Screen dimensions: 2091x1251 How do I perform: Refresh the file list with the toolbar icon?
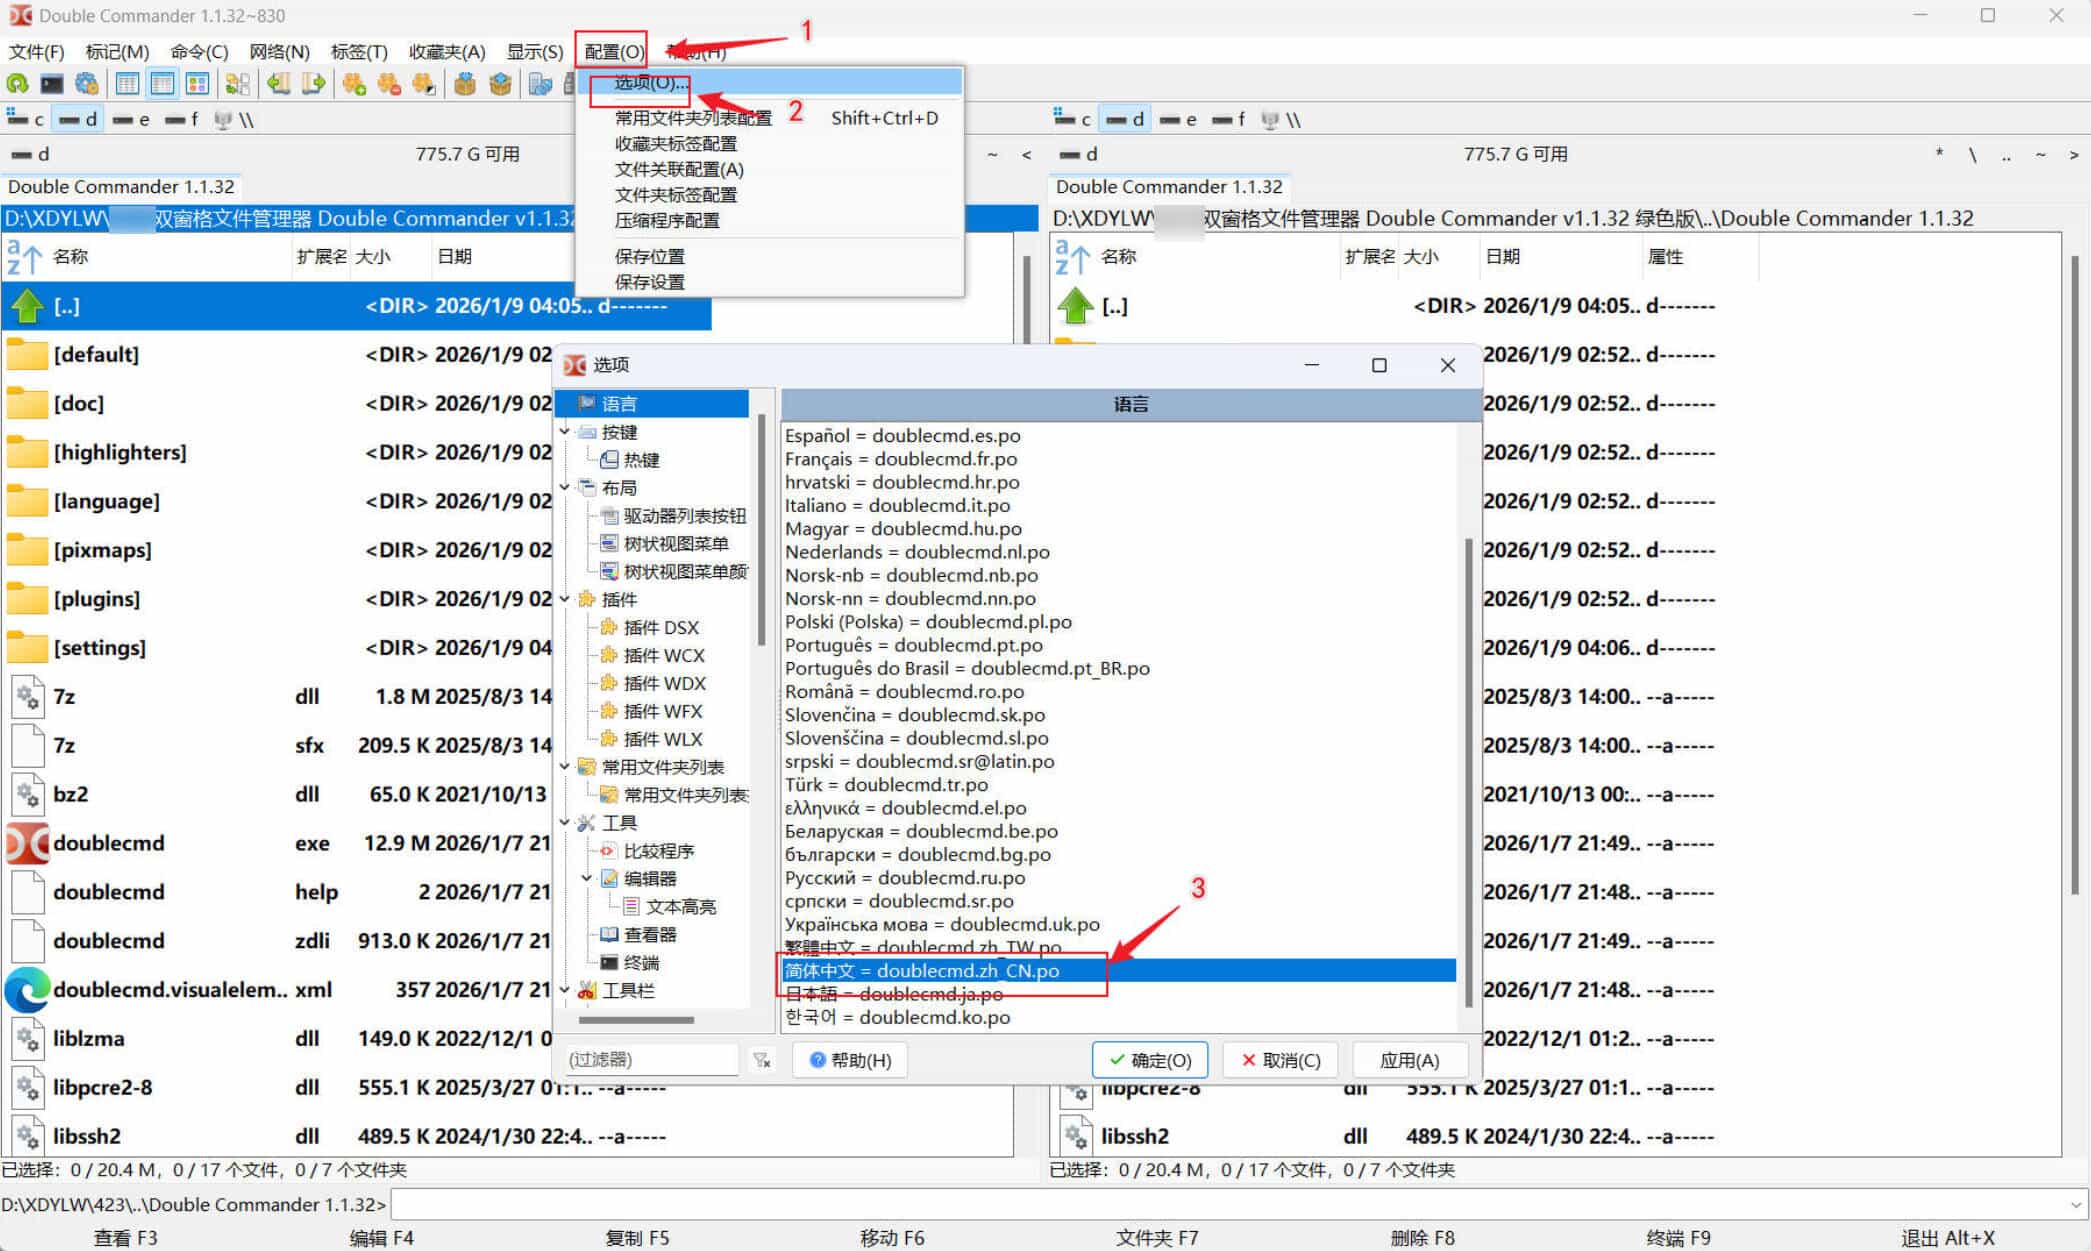pyautogui.click(x=19, y=84)
